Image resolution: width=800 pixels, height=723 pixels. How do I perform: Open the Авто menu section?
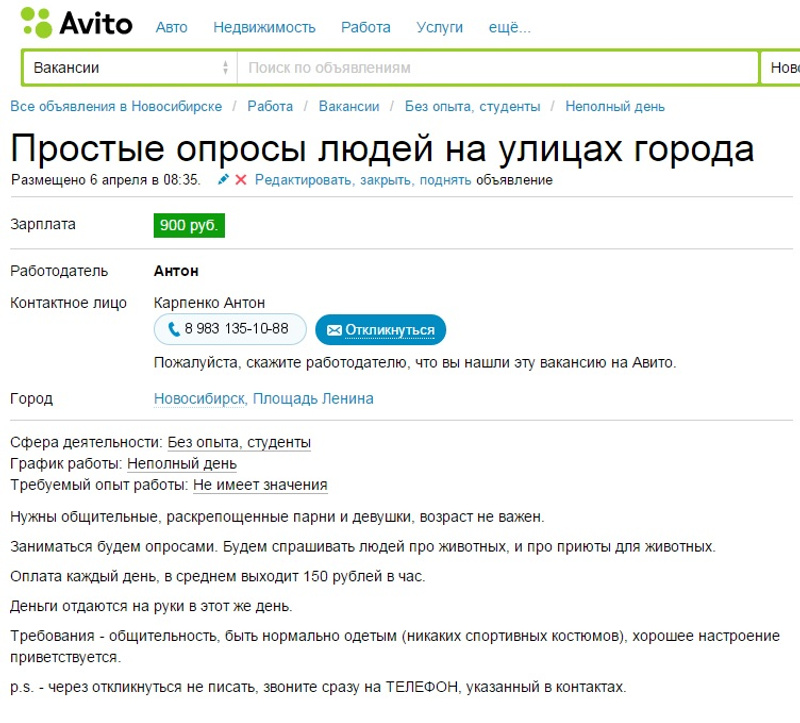coord(171,27)
